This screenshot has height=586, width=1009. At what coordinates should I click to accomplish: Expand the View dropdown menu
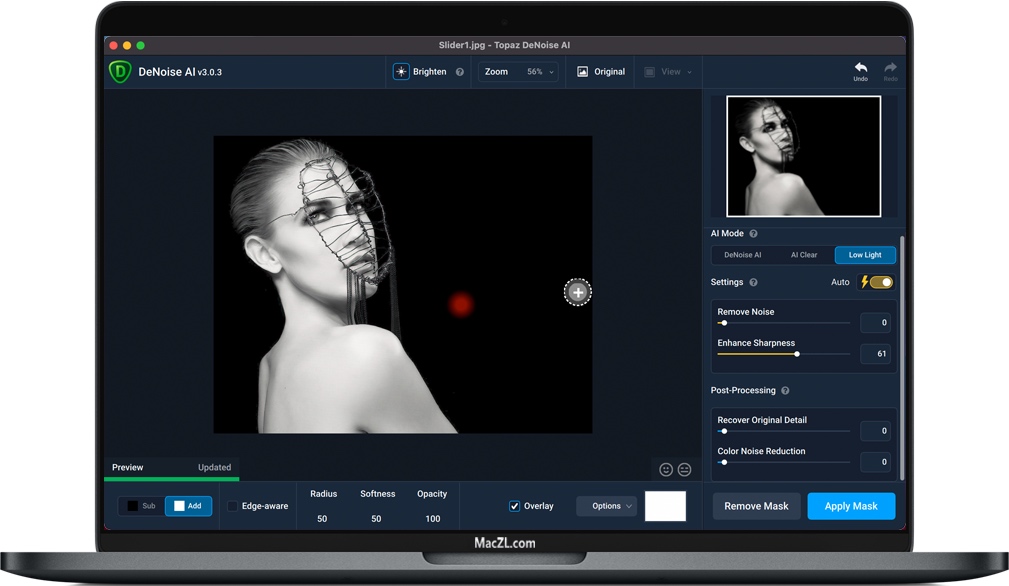[x=670, y=72]
